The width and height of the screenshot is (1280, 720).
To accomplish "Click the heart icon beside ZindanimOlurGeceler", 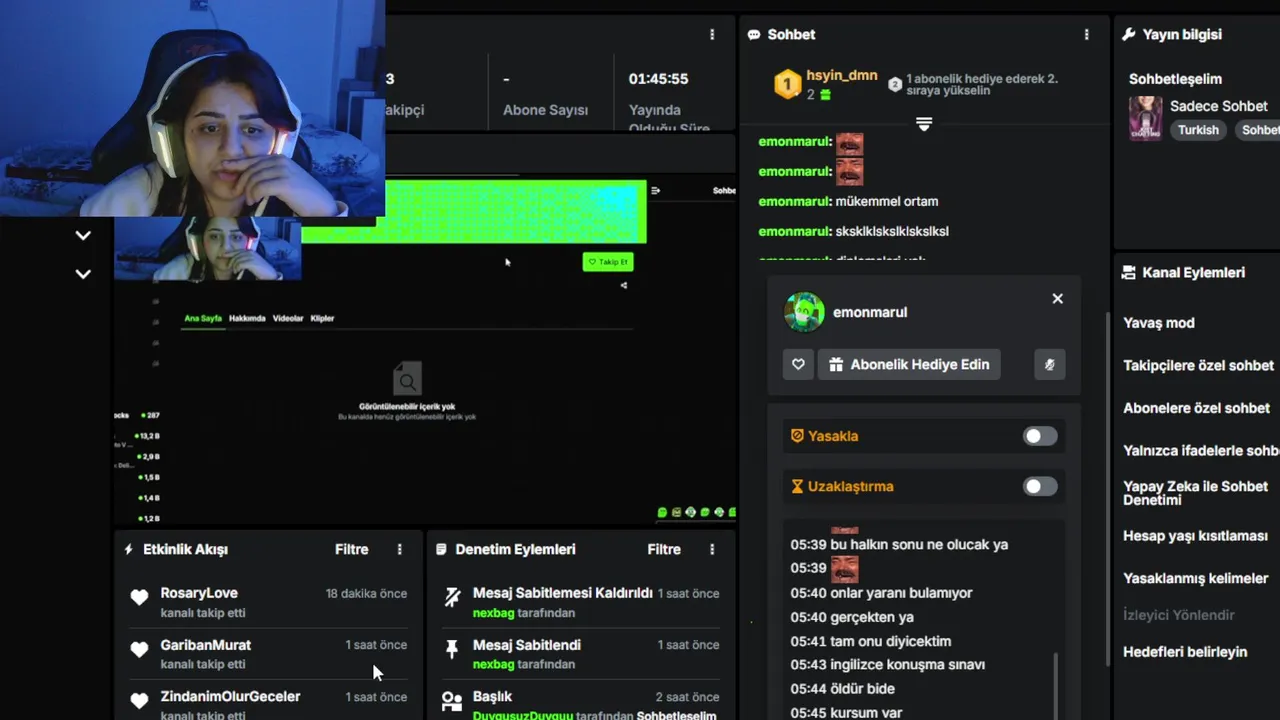I will point(139,701).
